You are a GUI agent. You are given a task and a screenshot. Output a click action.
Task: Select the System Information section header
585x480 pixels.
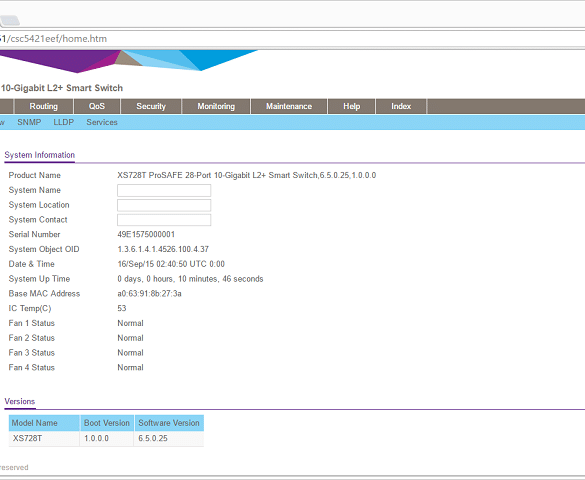pos(40,155)
